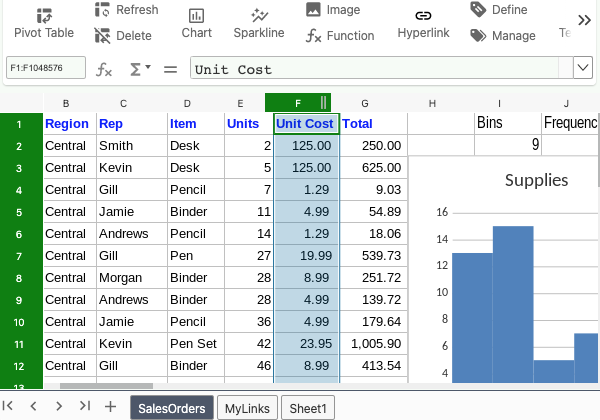This screenshot has width=600, height=420.
Task: Click the formula equals button
Action: (170, 69)
